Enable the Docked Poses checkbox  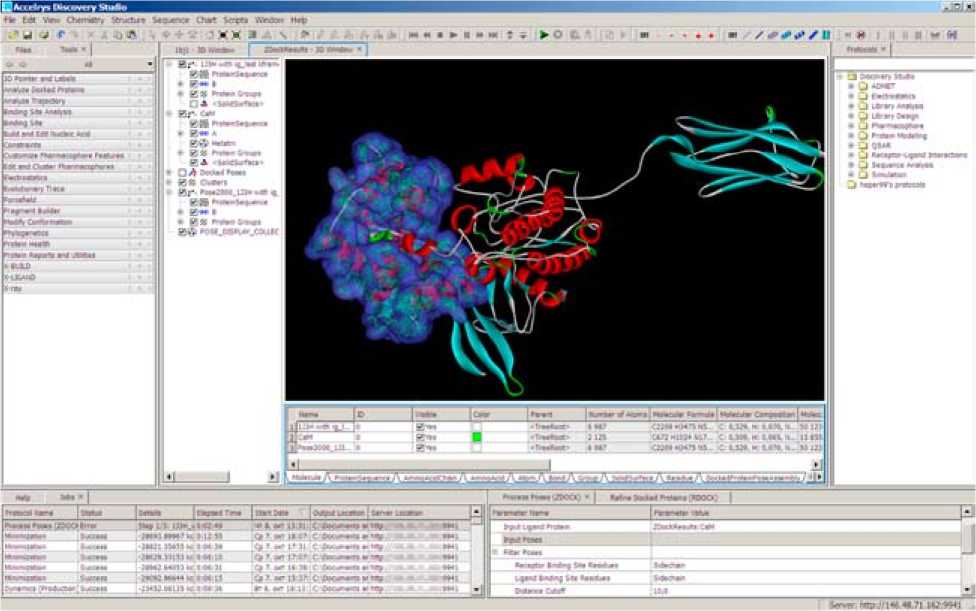click(181, 172)
